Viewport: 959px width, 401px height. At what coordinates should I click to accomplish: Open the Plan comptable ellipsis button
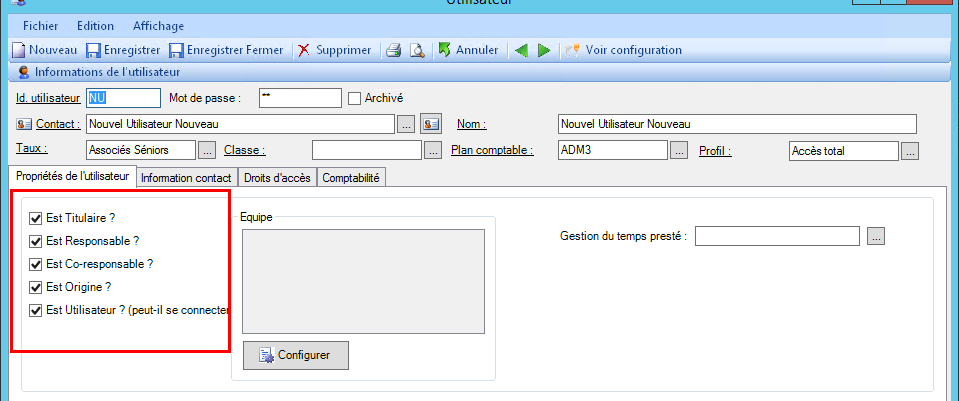click(x=678, y=151)
